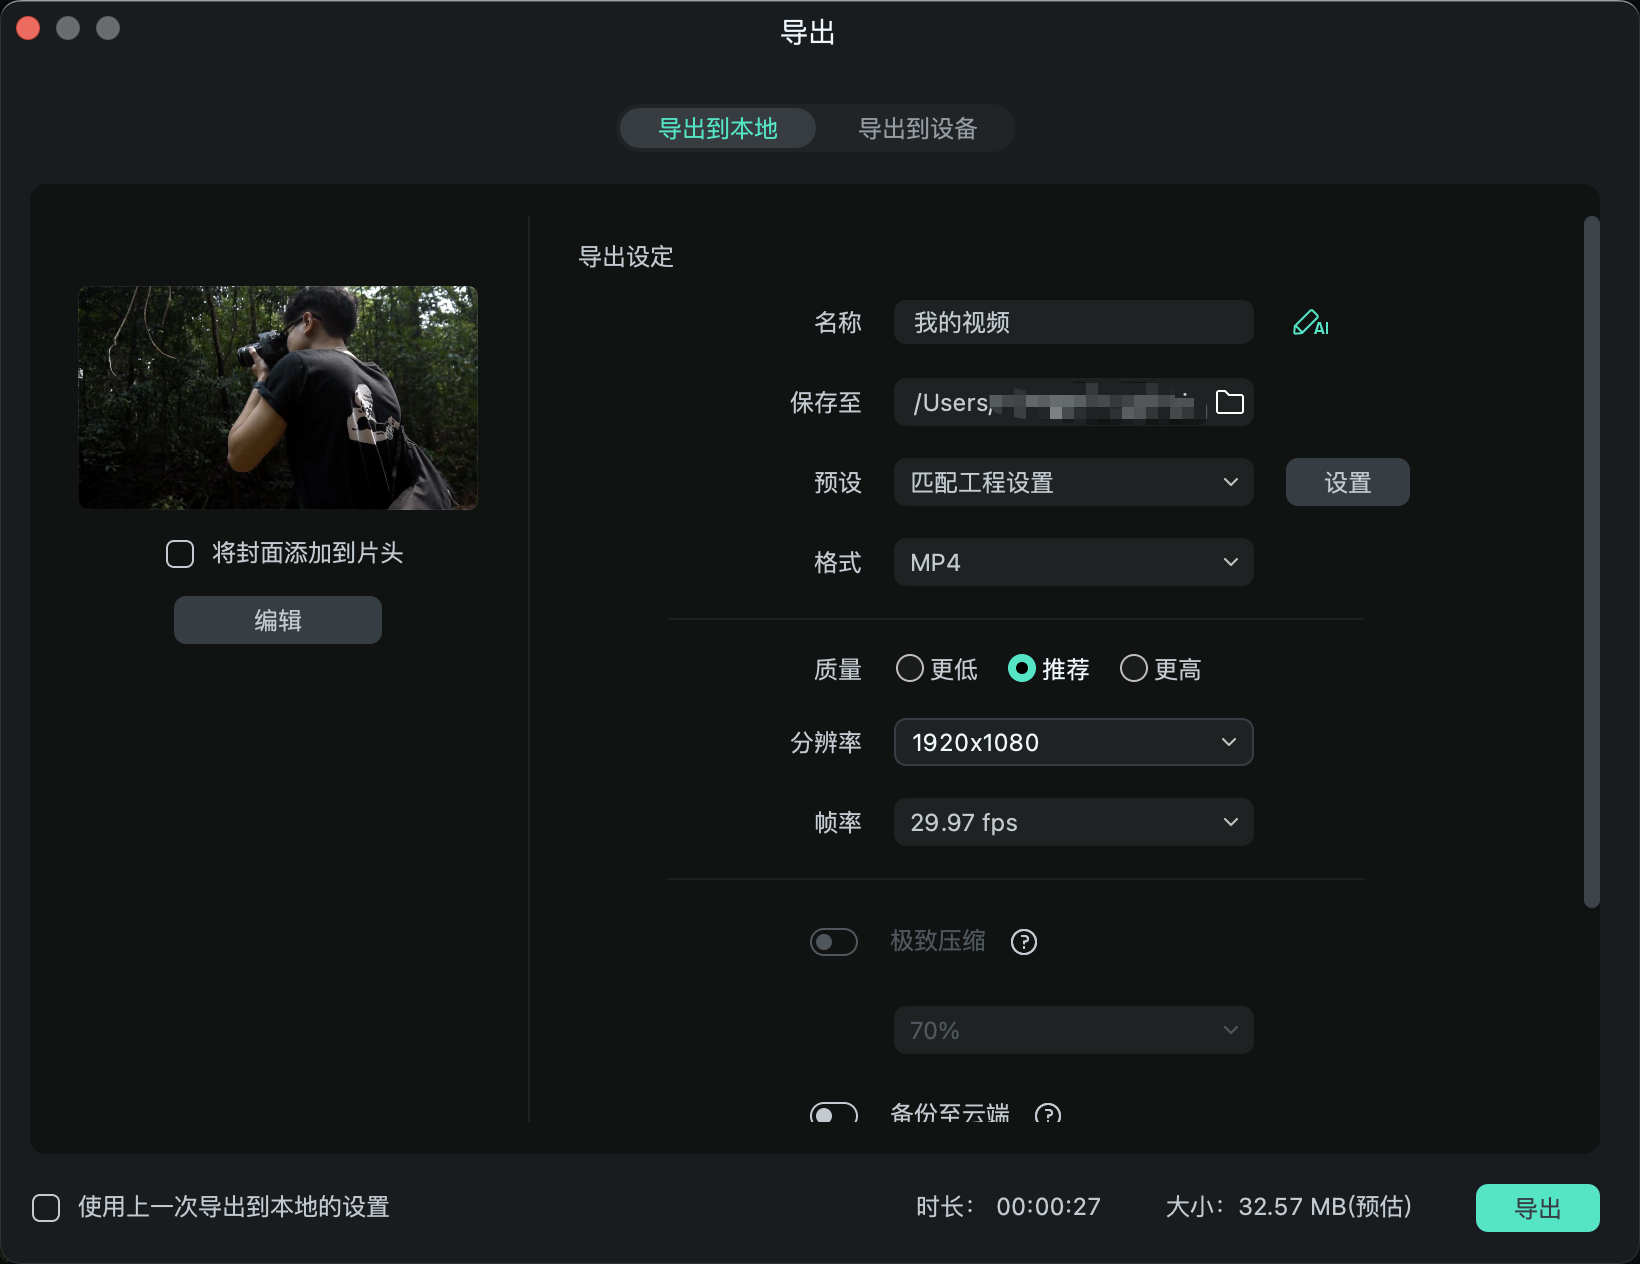The height and width of the screenshot is (1264, 1640).
Task: Switch to the 导出到设备 tab
Action: pyautogui.click(x=916, y=128)
